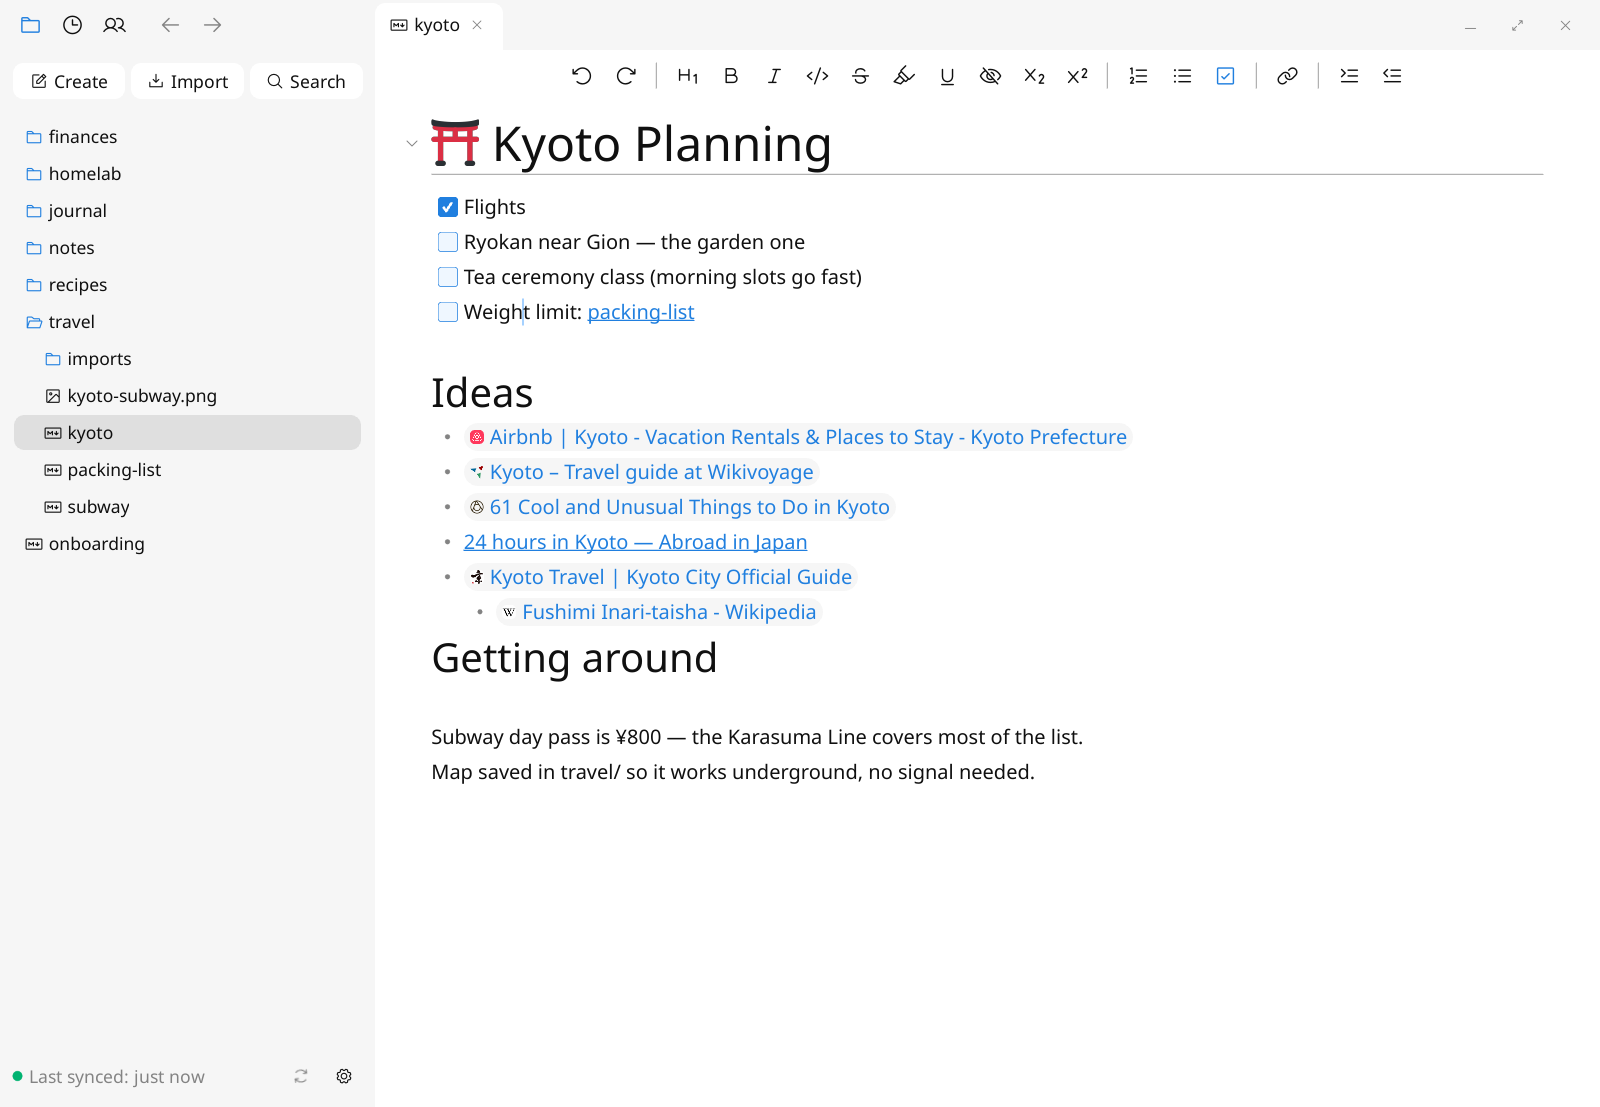The height and width of the screenshot is (1107, 1600).
Task: Expand the recipes folder
Action: pyautogui.click(x=187, y=285)
